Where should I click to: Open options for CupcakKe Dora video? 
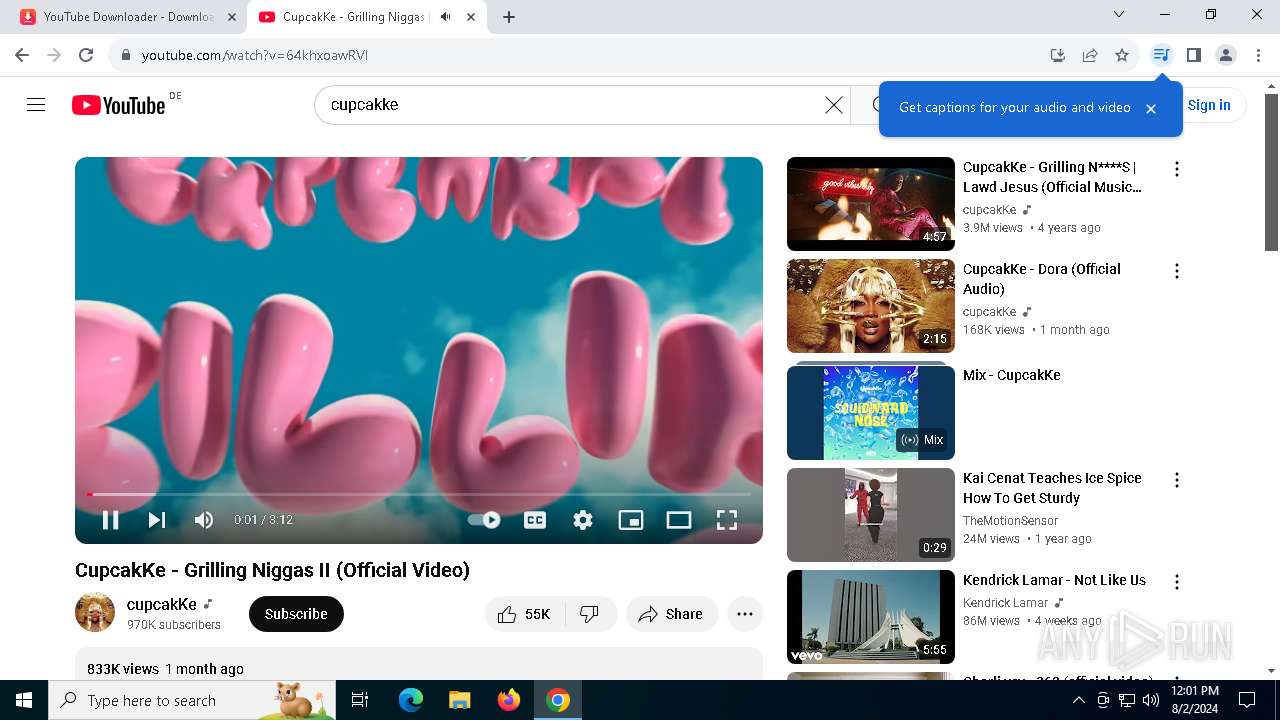click(1177, 271)
